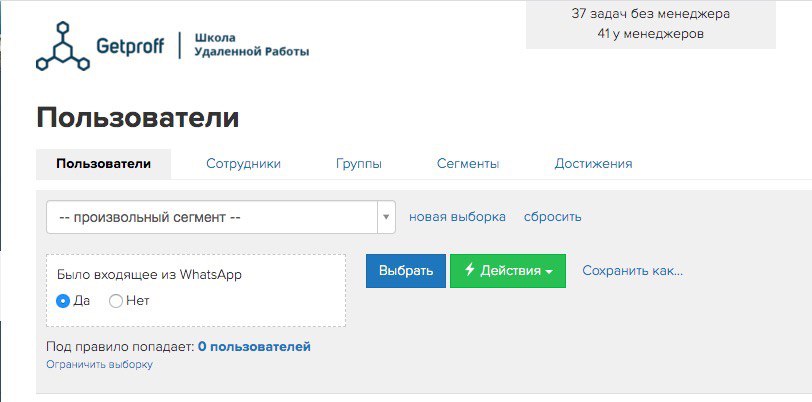The width and height of the screenshot is (812, 402).
Task: Click the новая выборка link
Action: (x=457, y=217)
